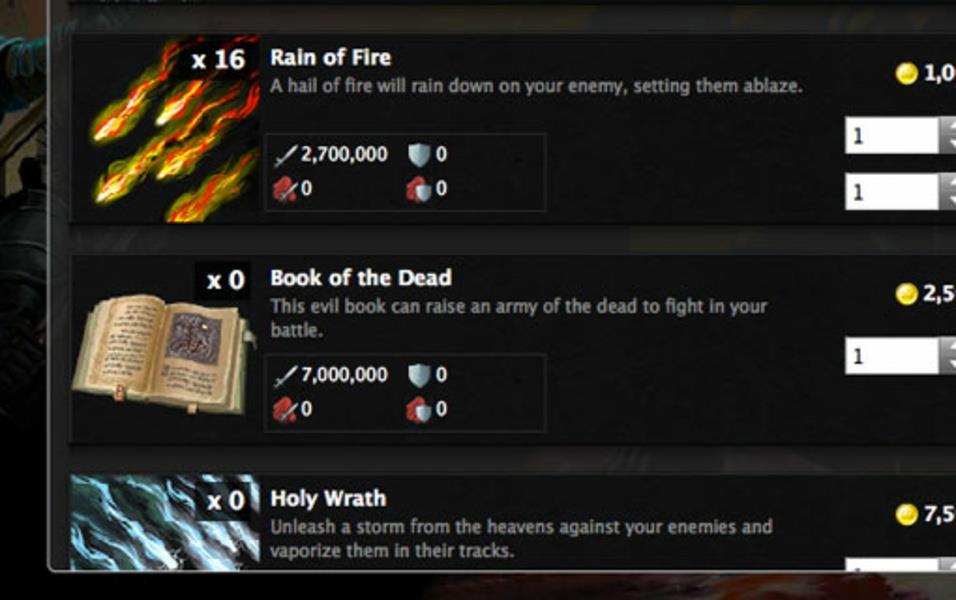Click Rain of Fire sword attack icon
The height and width of the screenshot is (600, 956).
coord(285,155)
